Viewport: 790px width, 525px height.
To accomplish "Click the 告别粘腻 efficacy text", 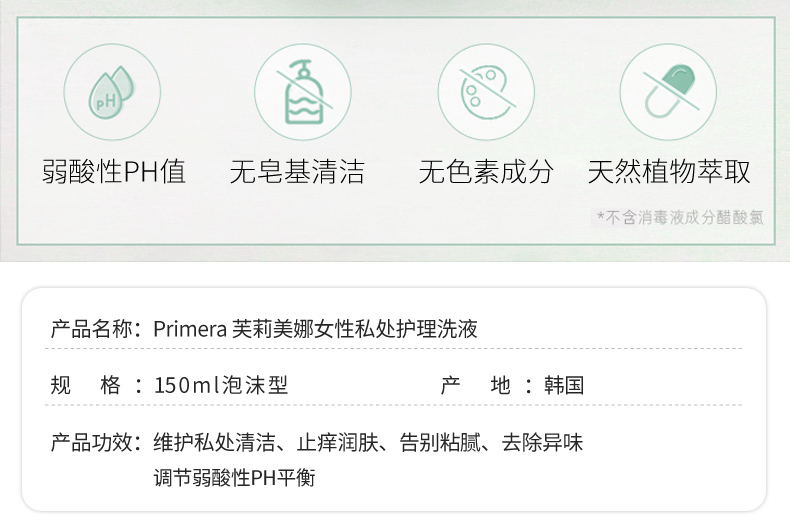I will click(x=440, y=442).
